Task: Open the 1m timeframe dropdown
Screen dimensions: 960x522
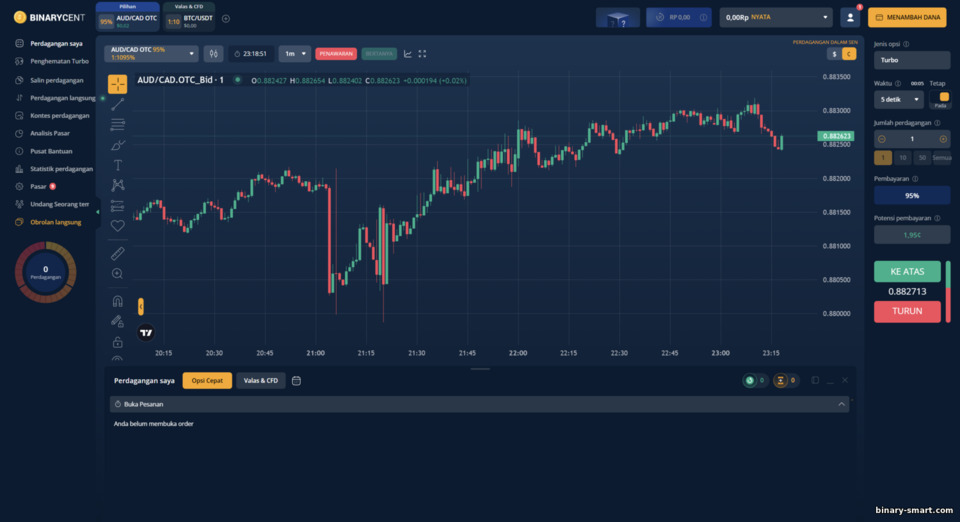Action: pyautogui.click(x=294, y=54)
